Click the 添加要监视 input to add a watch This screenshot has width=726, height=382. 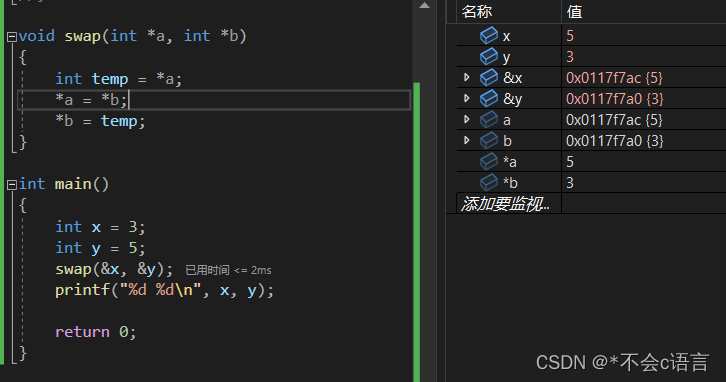coord(509,203)
